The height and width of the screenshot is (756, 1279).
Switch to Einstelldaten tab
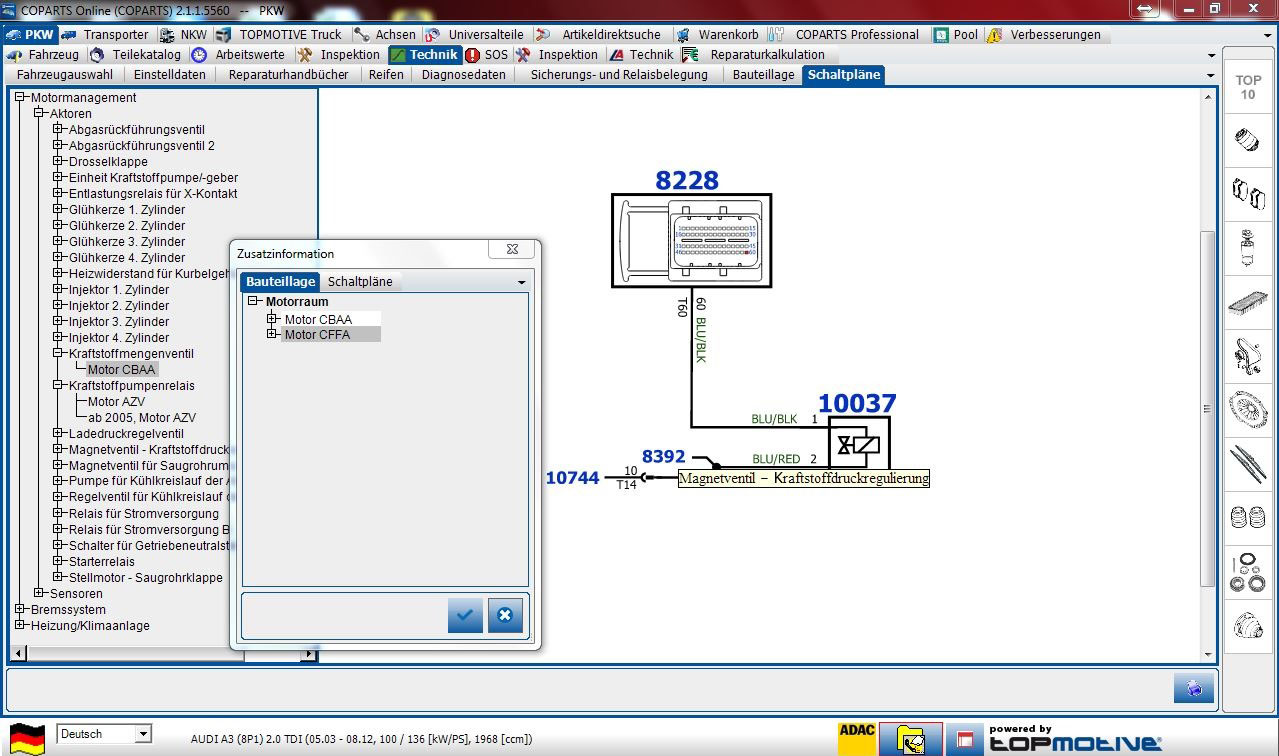[x=169, y=75]
